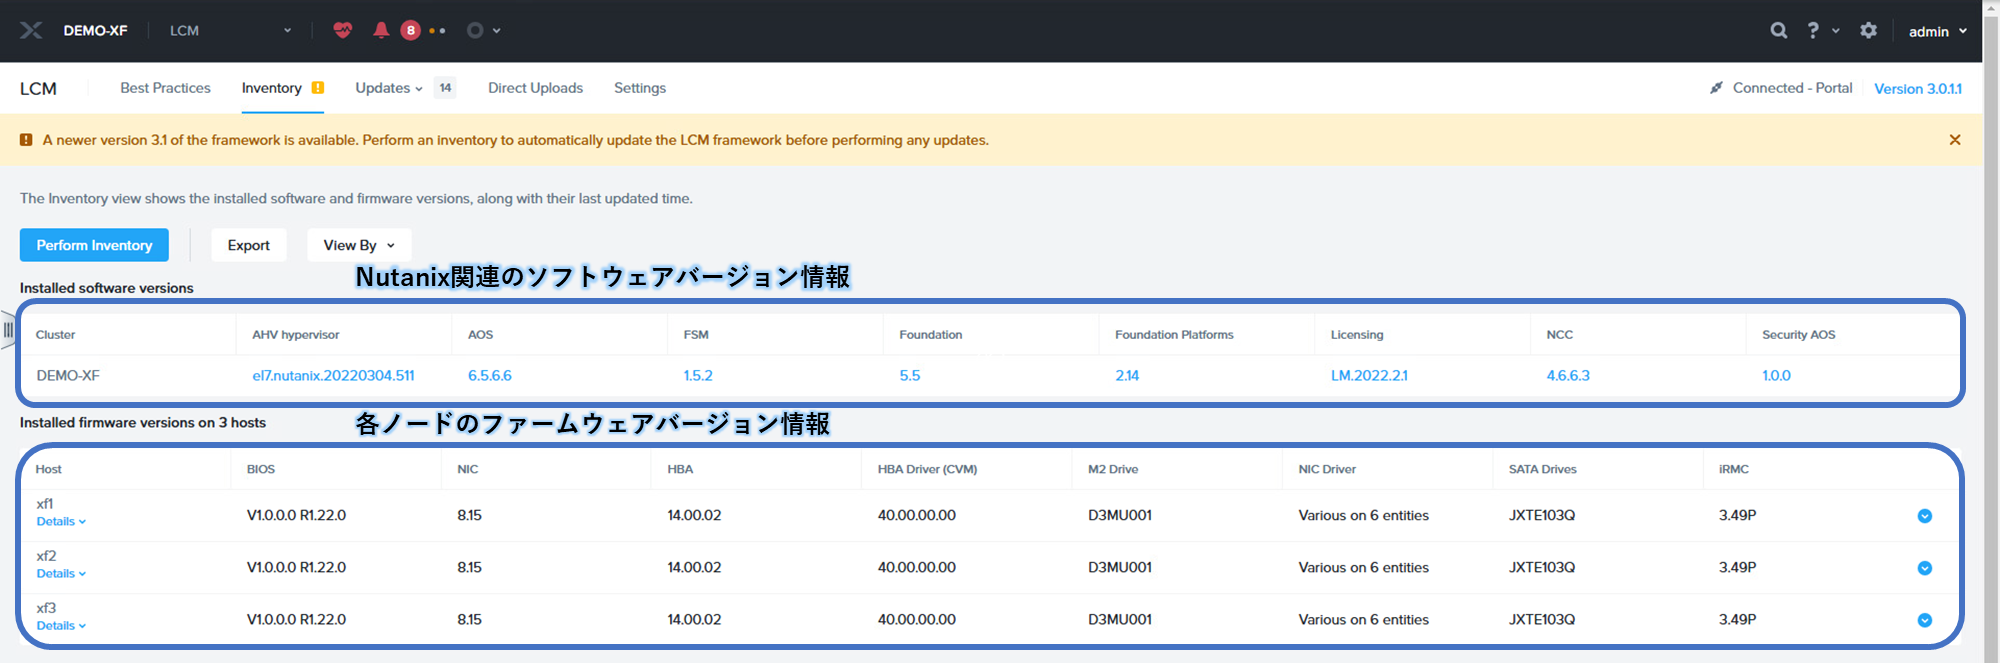Open the Foundation 5.5 version link
This screenshot has width=2000, height=663.
(x=910, y=375)
